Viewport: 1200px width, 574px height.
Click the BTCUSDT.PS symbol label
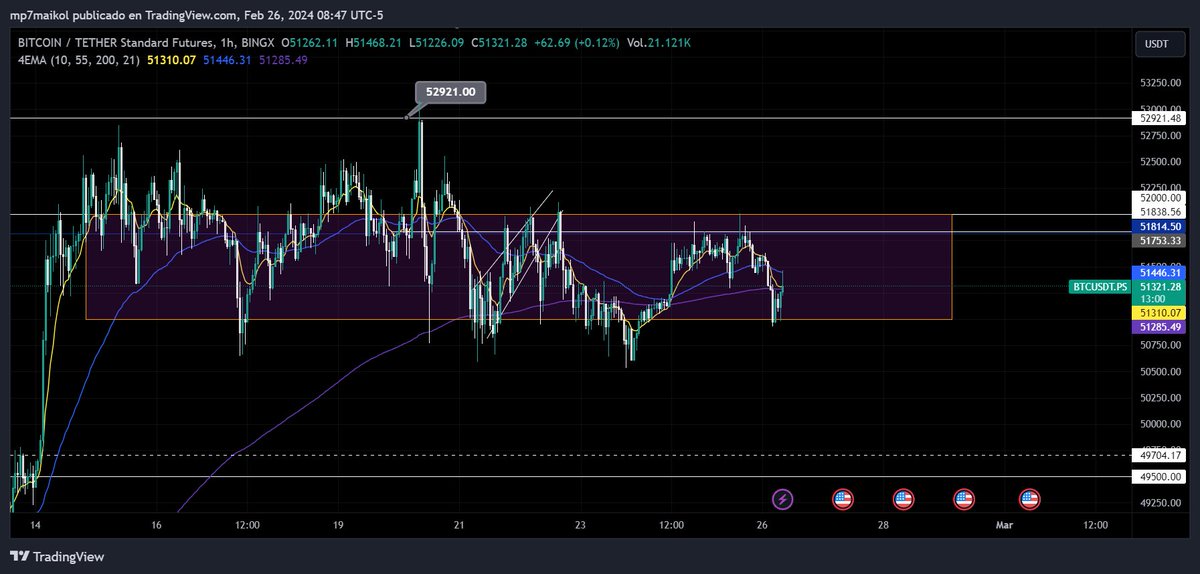pos(1098,287)
